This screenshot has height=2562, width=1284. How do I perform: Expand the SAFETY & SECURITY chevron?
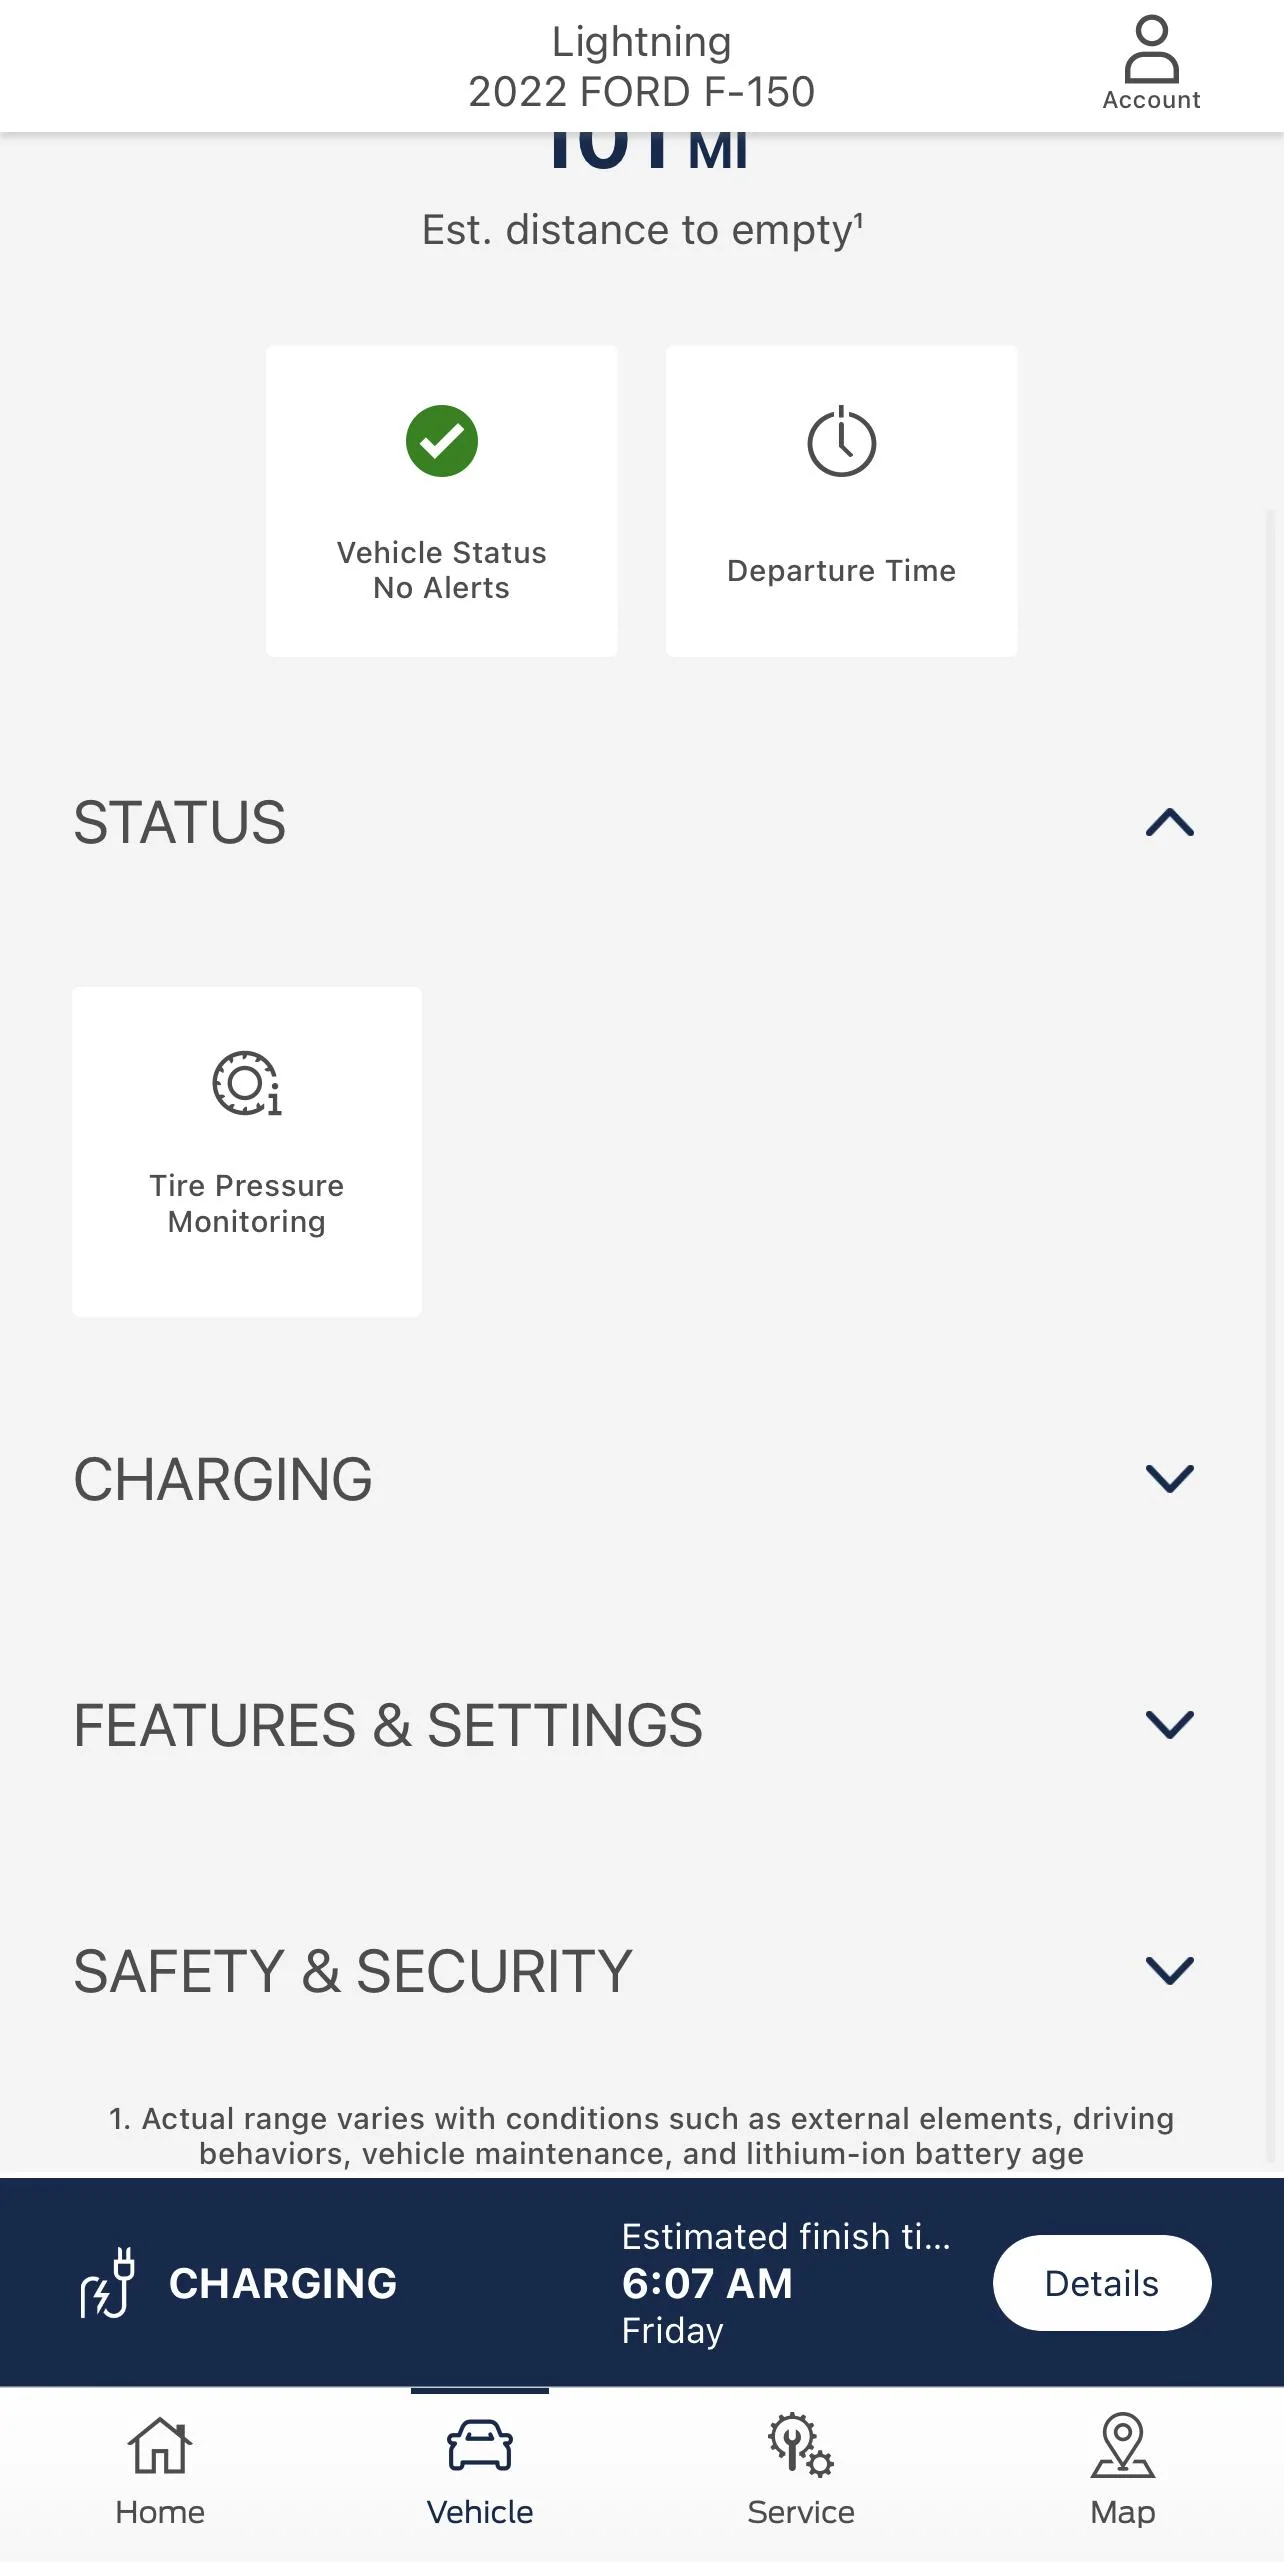coord(1169,1970)
